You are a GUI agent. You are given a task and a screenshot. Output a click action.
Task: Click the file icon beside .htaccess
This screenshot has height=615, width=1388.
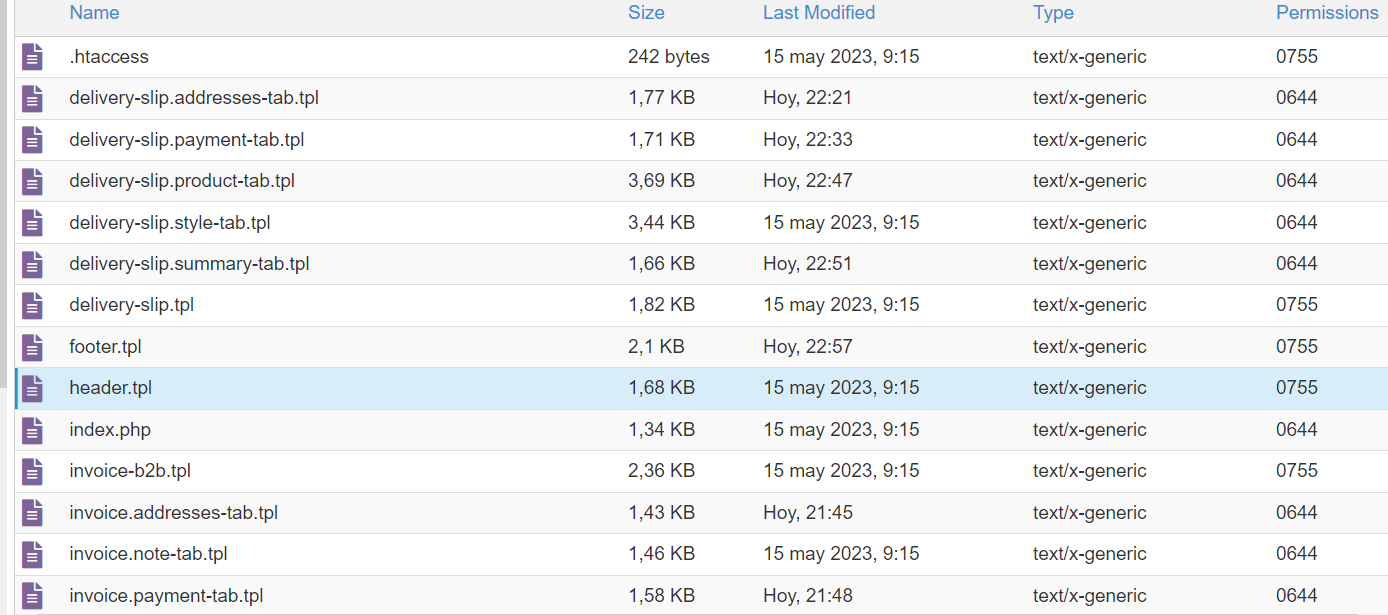coord(33,57)
